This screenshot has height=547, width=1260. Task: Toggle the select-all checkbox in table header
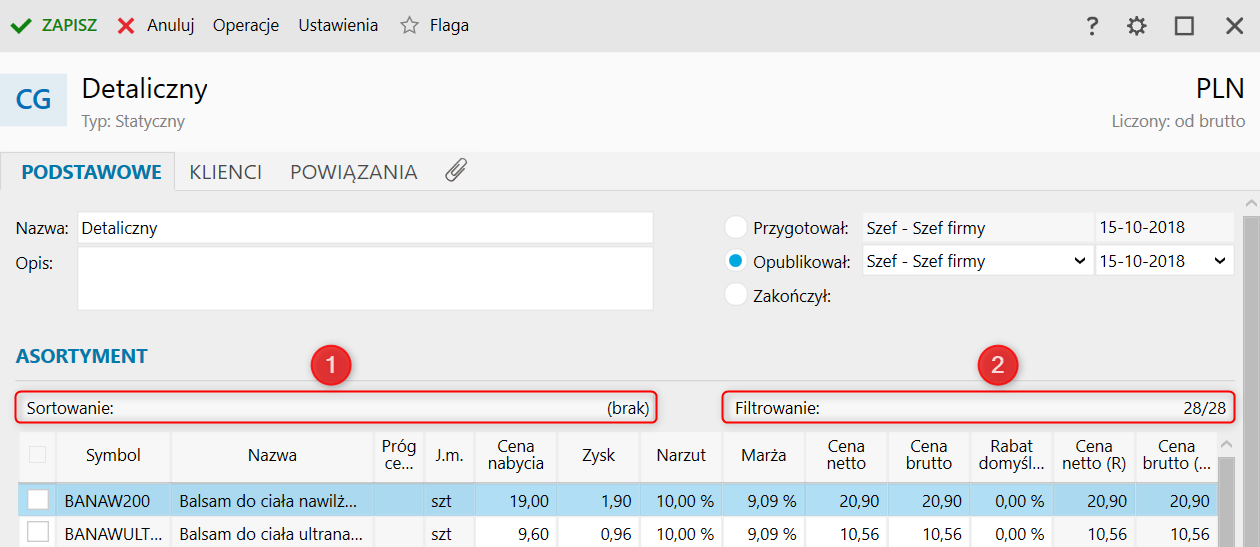[38, 455]
